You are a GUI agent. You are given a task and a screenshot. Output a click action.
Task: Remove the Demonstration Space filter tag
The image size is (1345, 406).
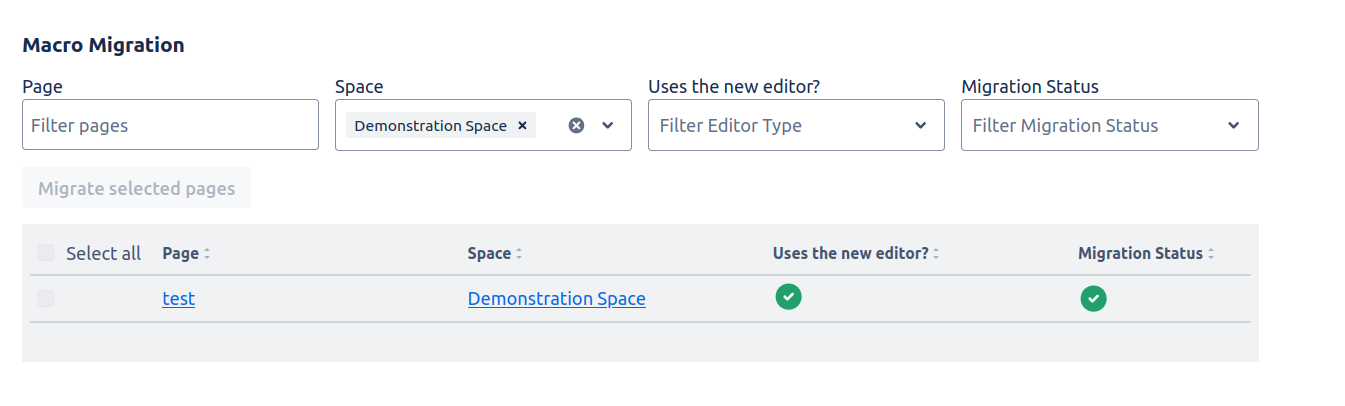[x=522, y=126]
